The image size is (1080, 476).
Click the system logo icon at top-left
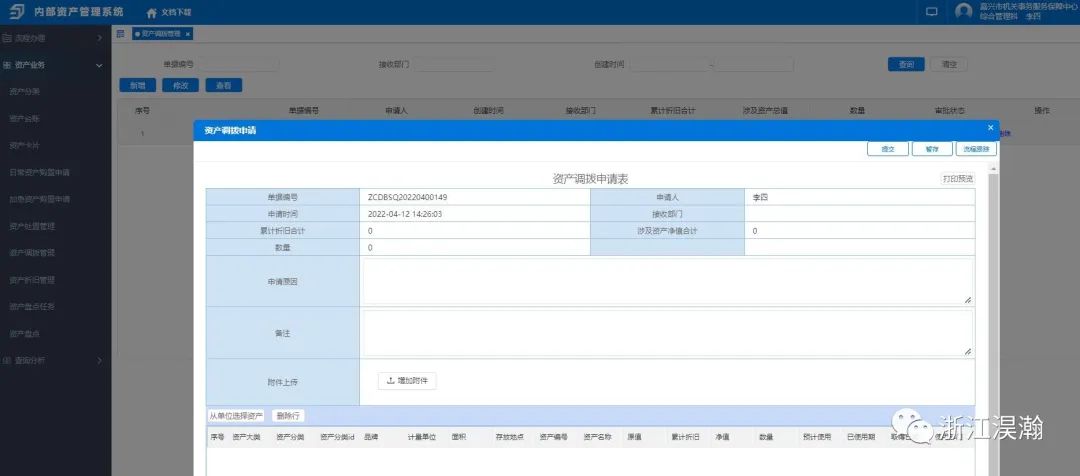tap(14, 12)
